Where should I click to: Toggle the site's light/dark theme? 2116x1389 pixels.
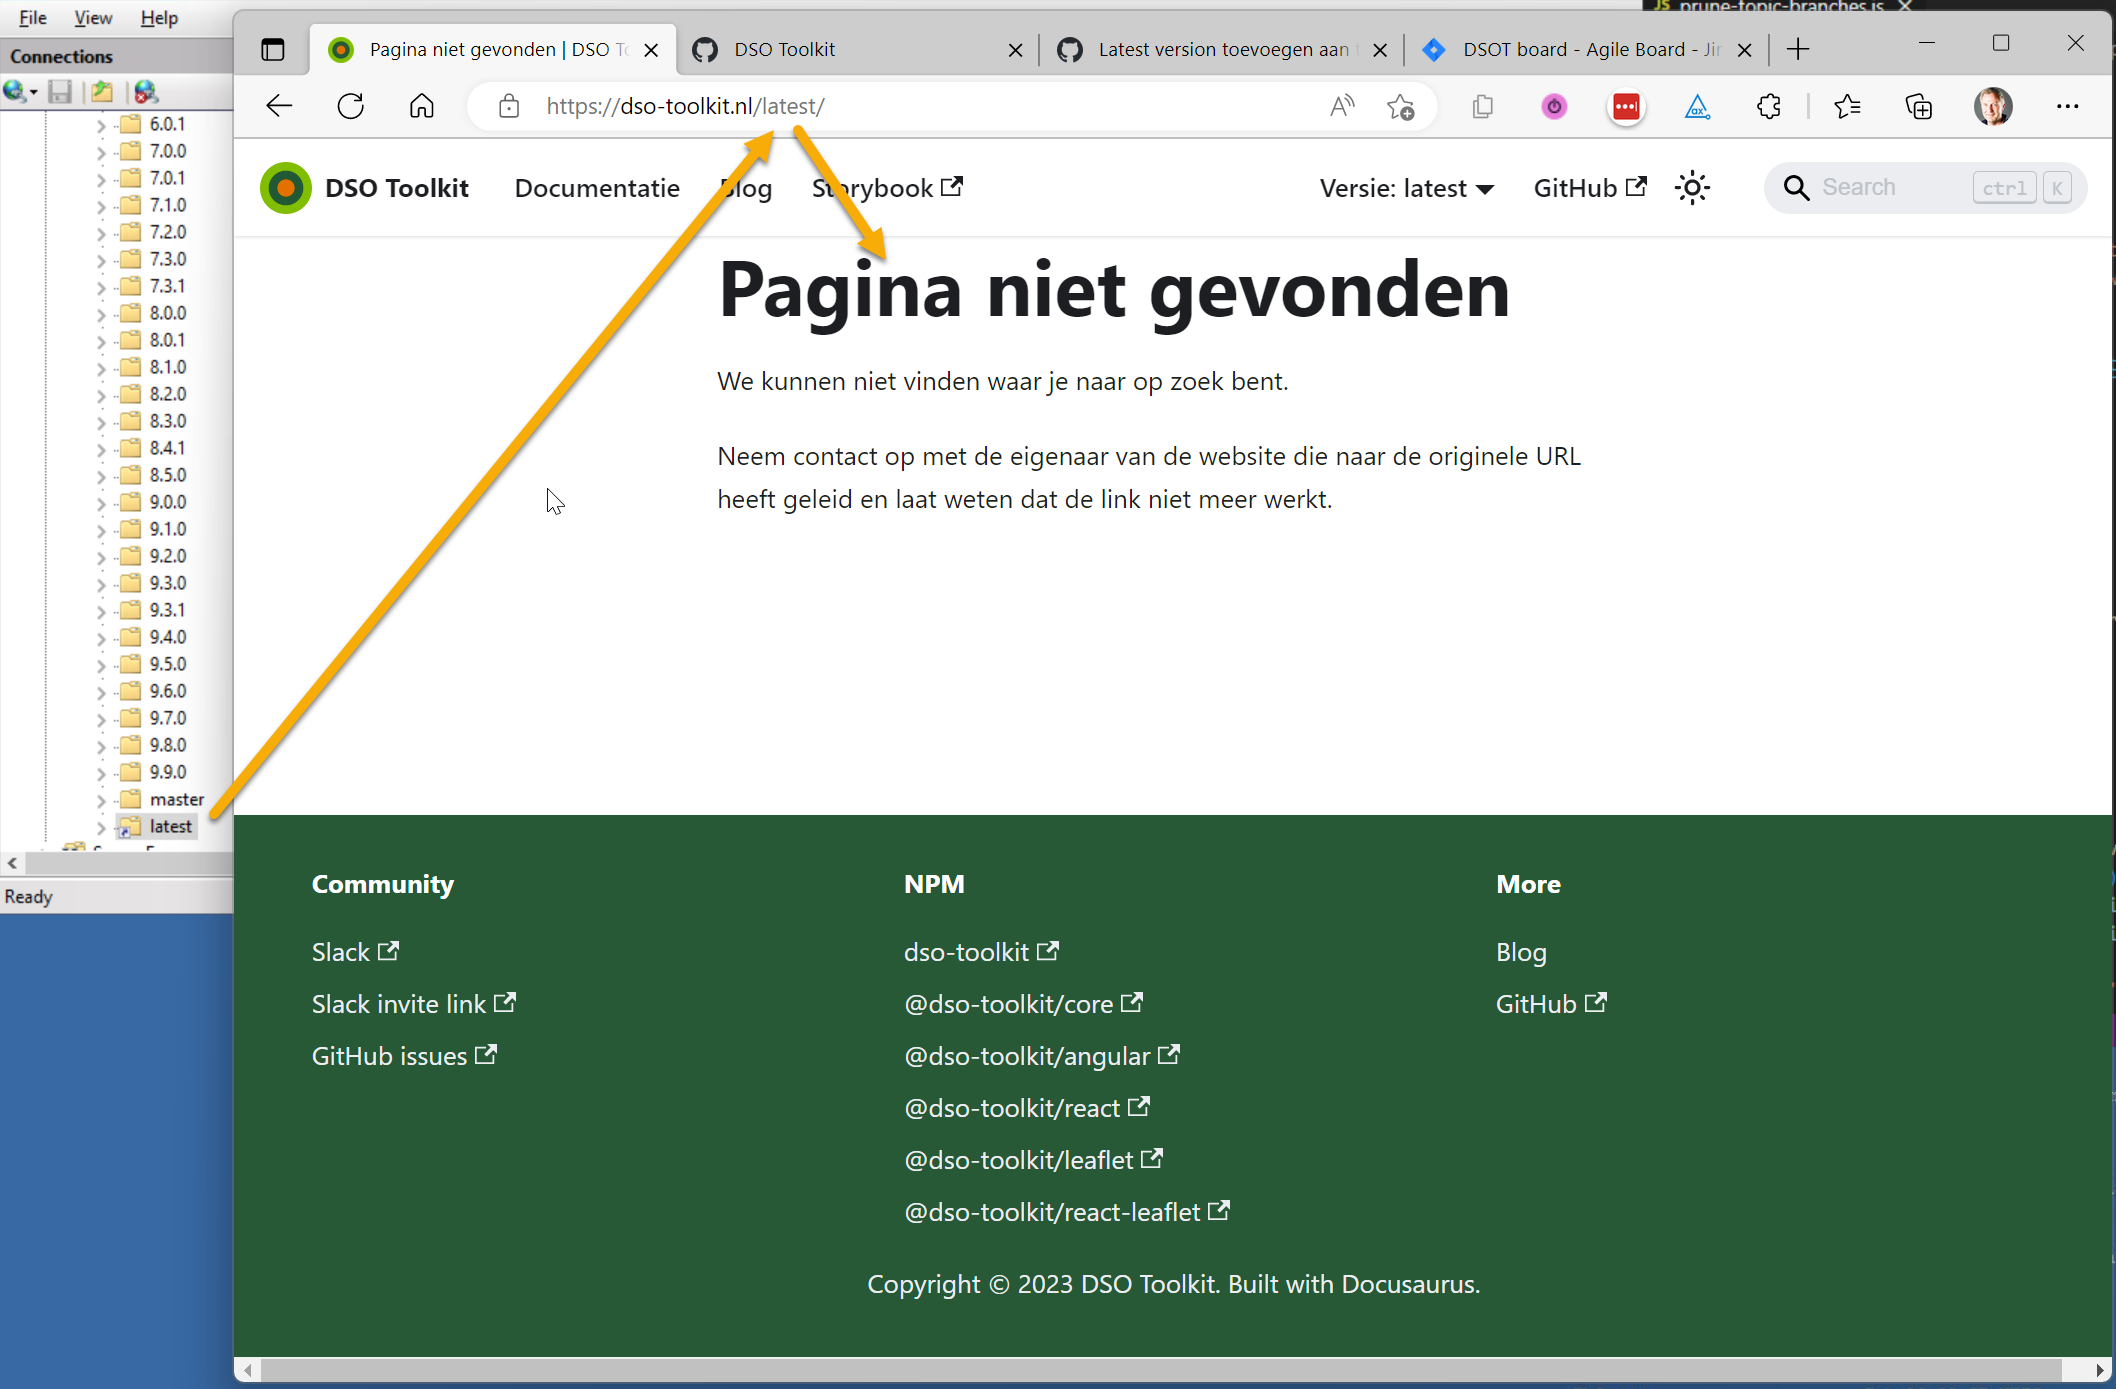1692,187
